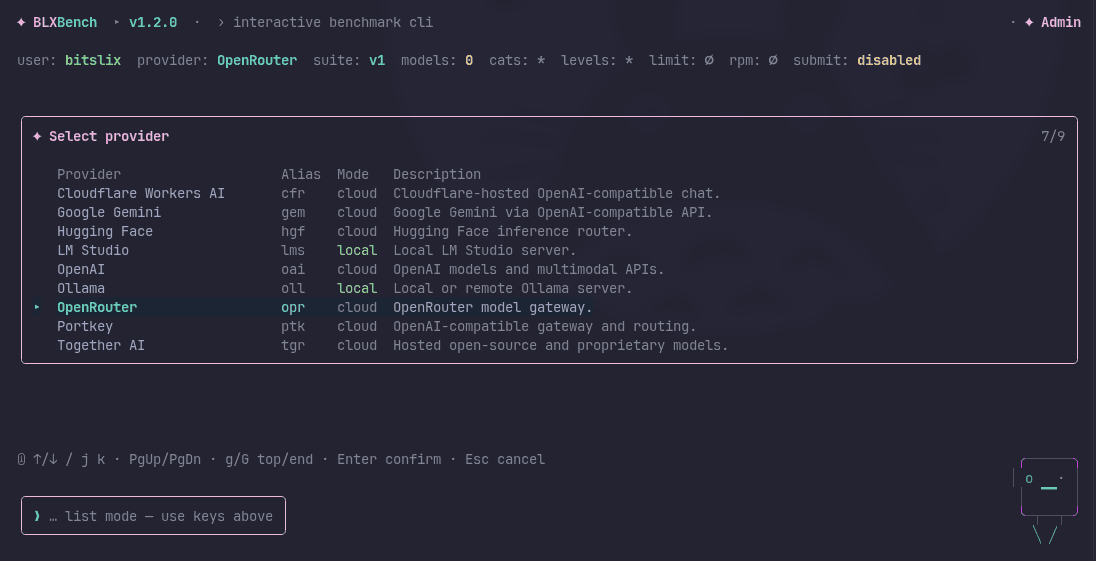This screenshot has height=561, width=1096.
Task: Click the Description column header
Action: [x=437, y=175]
